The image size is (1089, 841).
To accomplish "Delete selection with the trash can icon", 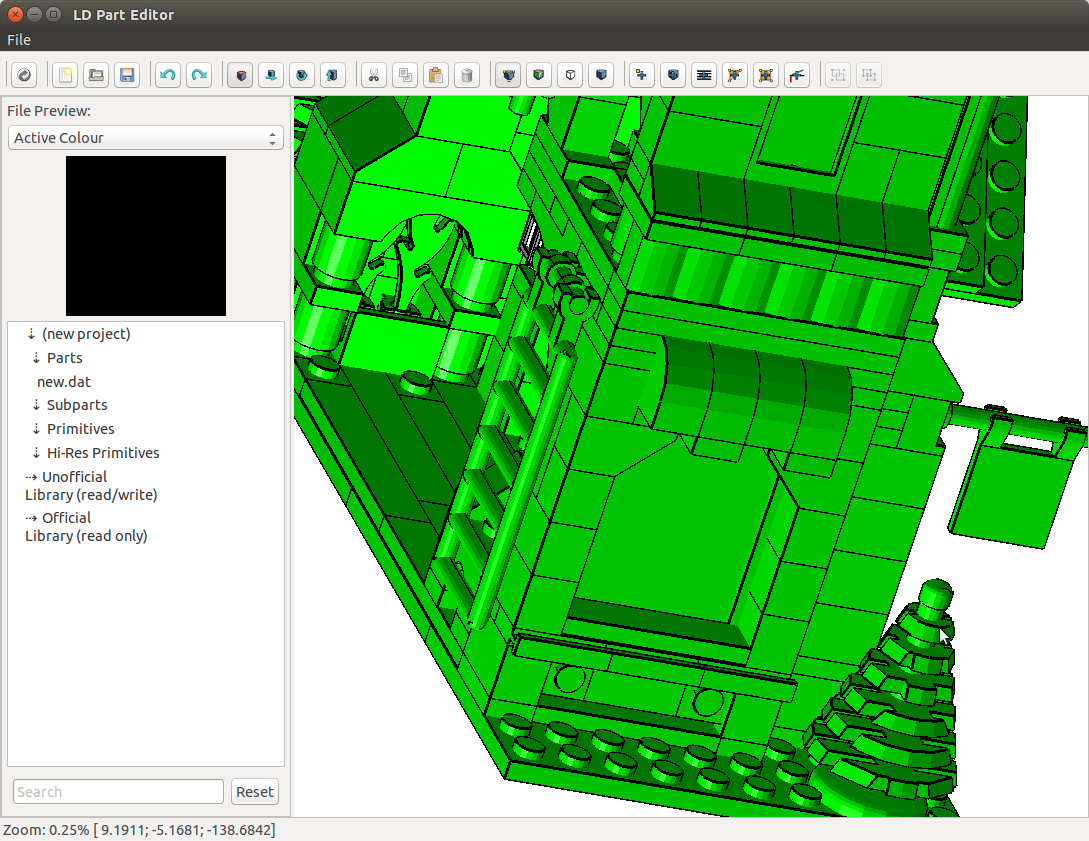I will click(466, 75).
